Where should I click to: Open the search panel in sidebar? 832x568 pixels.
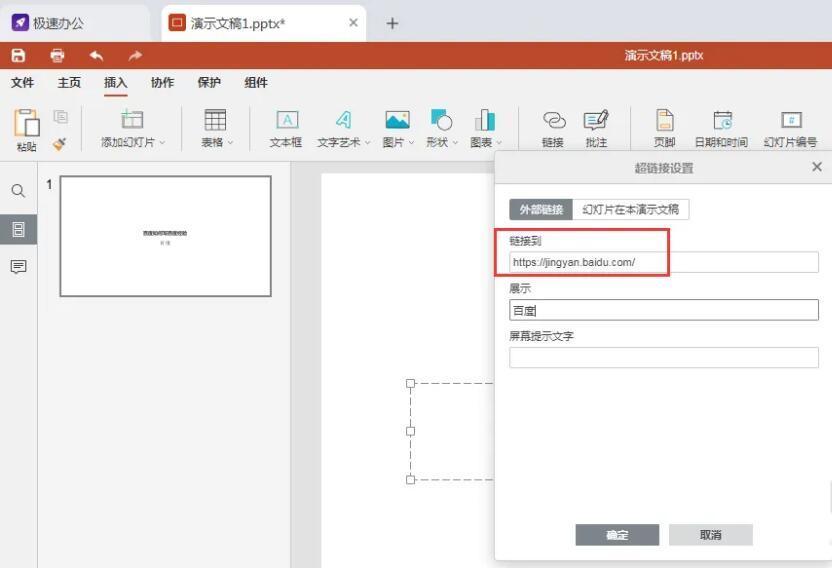[18, 191]
